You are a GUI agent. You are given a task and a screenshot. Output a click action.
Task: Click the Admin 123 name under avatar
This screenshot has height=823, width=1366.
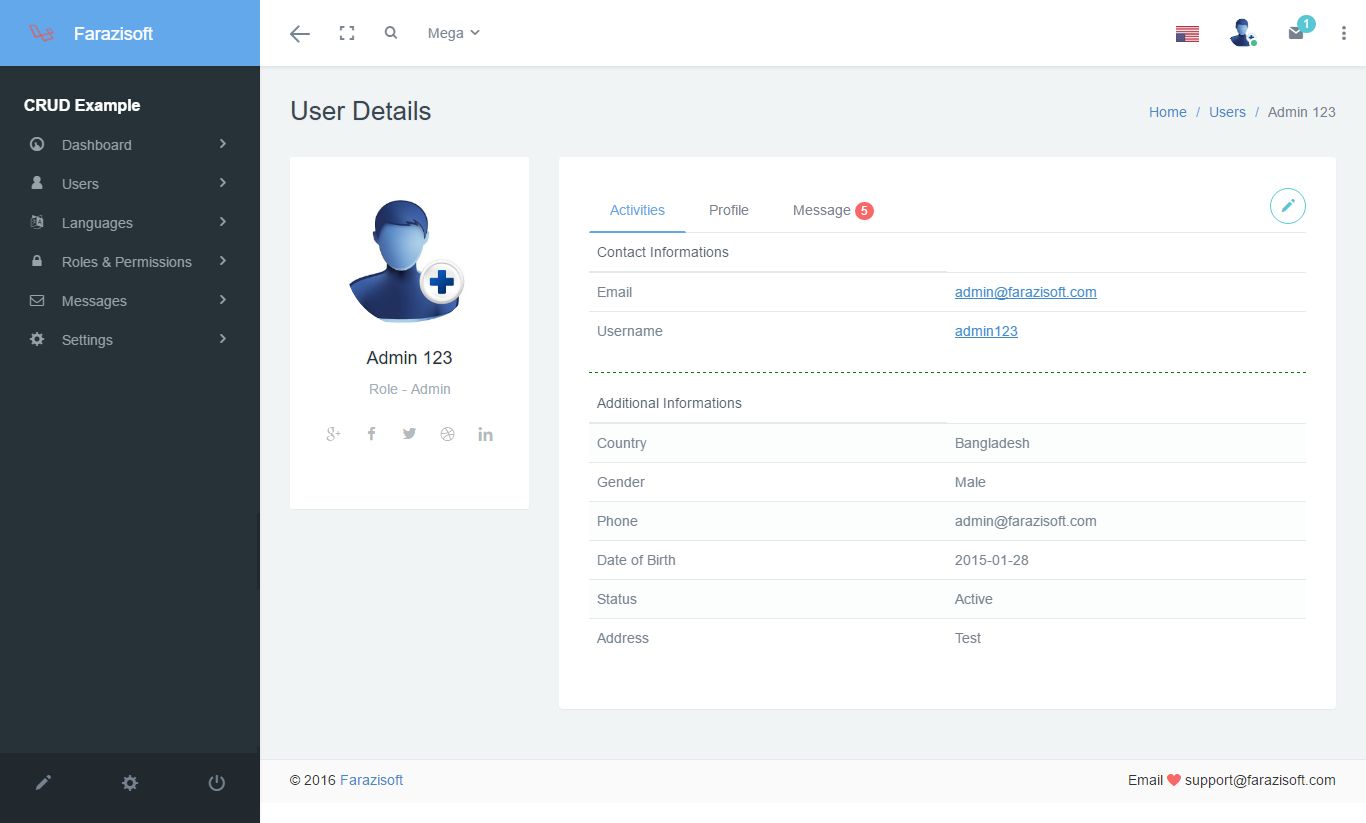pos(409,357)
